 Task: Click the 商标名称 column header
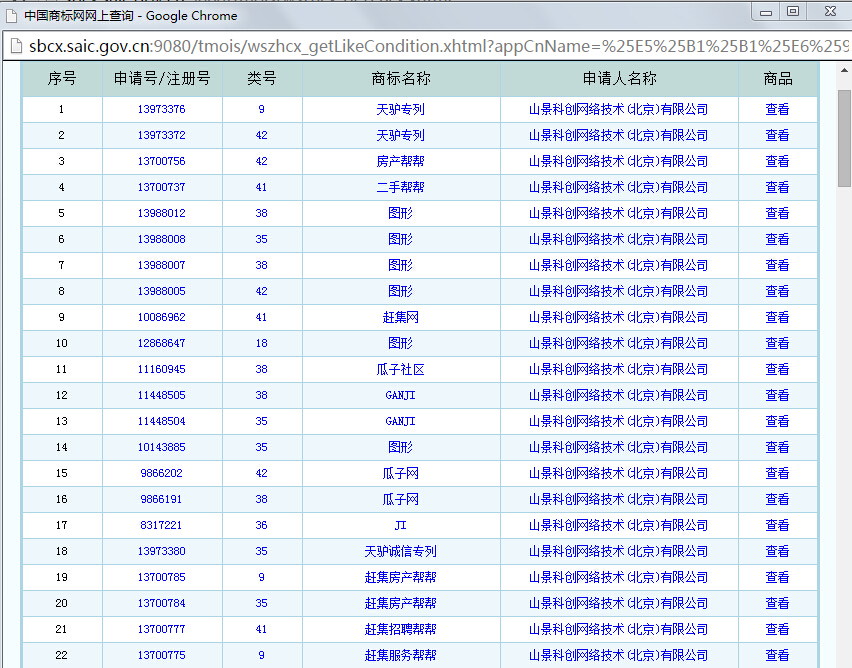[x=401, y=79]
